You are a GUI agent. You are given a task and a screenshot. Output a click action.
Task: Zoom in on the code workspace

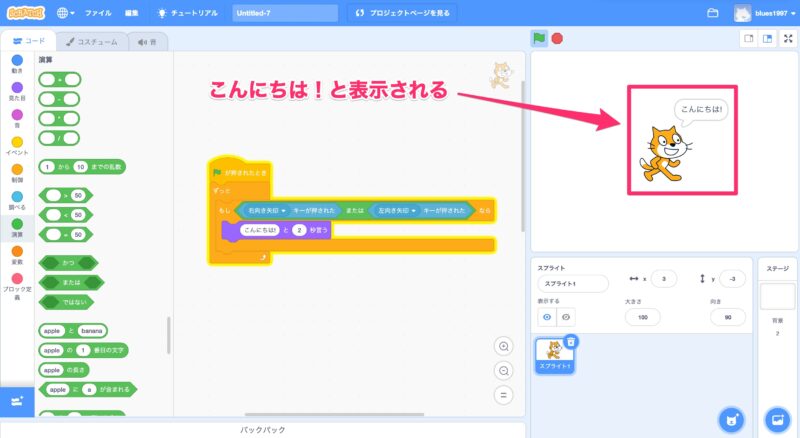pyautogui.click(x=504, y=346)
